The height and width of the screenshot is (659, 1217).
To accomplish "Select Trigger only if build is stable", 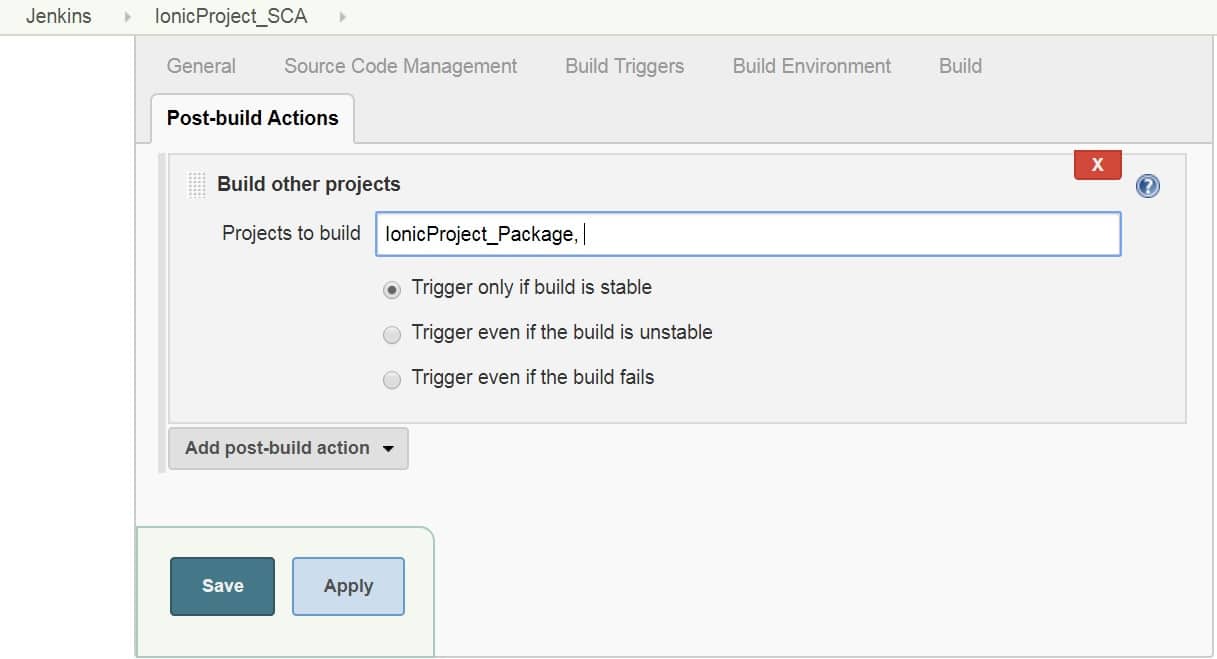I will 392,289.
